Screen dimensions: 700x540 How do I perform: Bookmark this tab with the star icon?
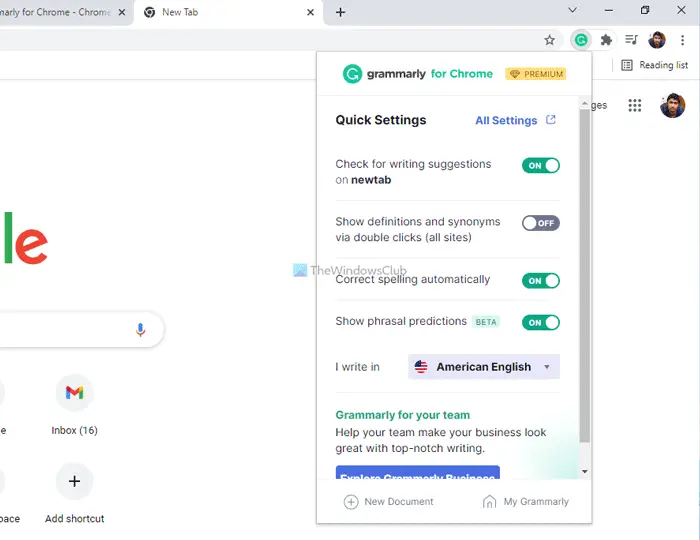pos(550,40)
